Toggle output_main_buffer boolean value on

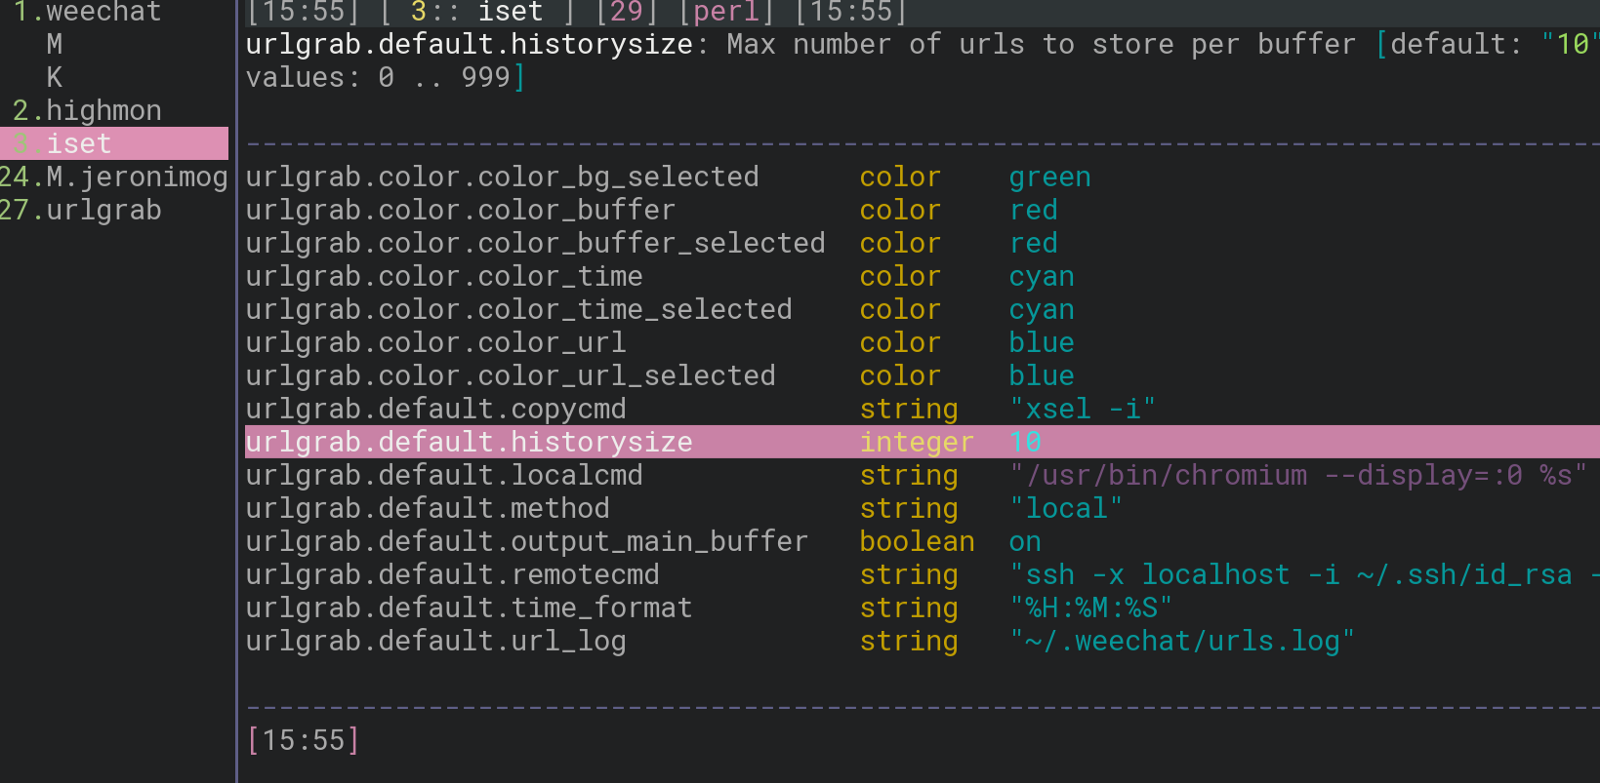click(x=1025, y=541)
